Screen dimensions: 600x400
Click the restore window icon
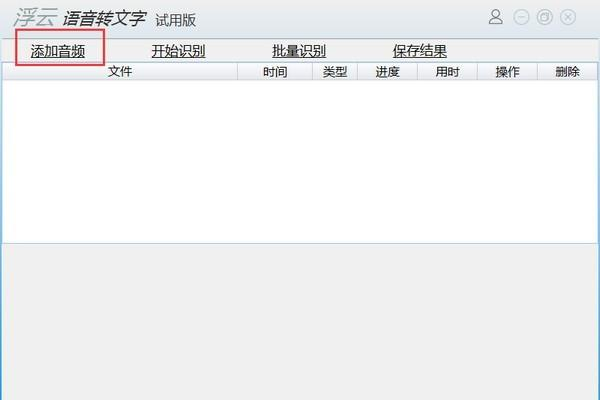point(545,17)
